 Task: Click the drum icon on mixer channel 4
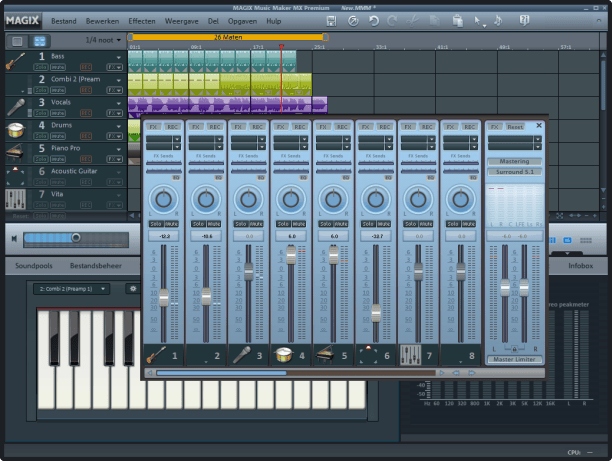[282, 354]
